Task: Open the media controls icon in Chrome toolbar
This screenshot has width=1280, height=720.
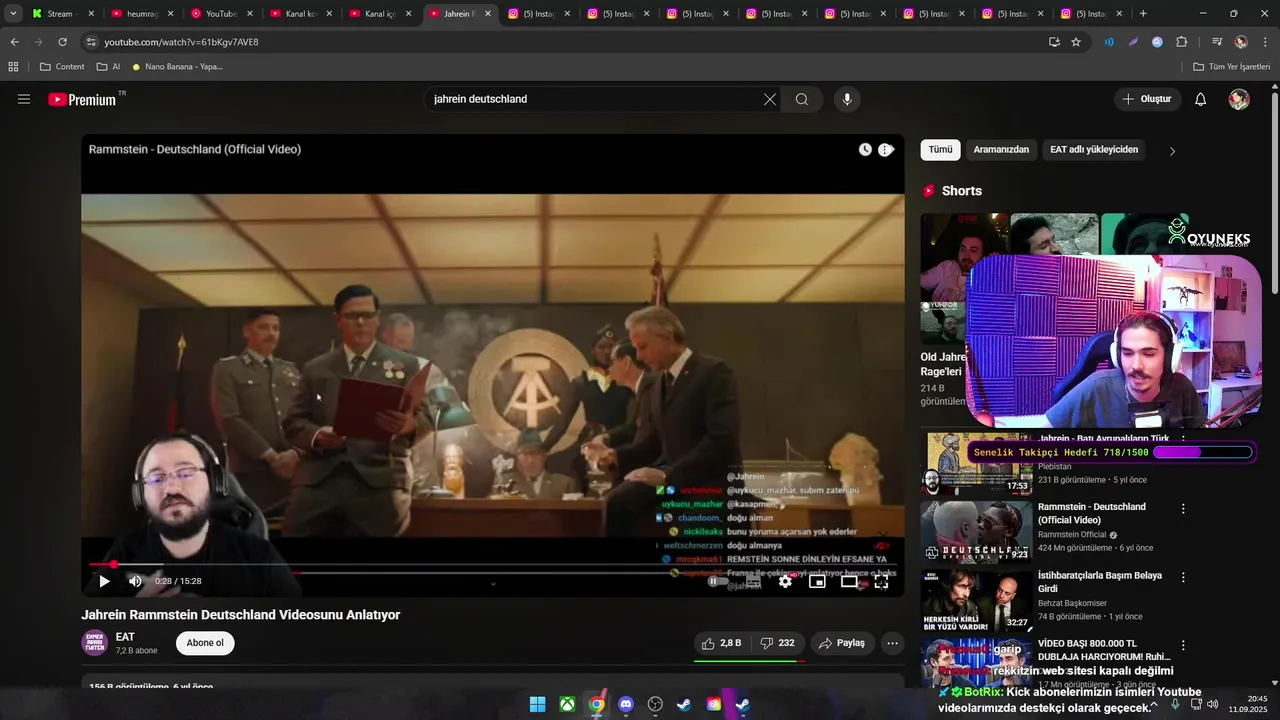Action: (1217, 42)
